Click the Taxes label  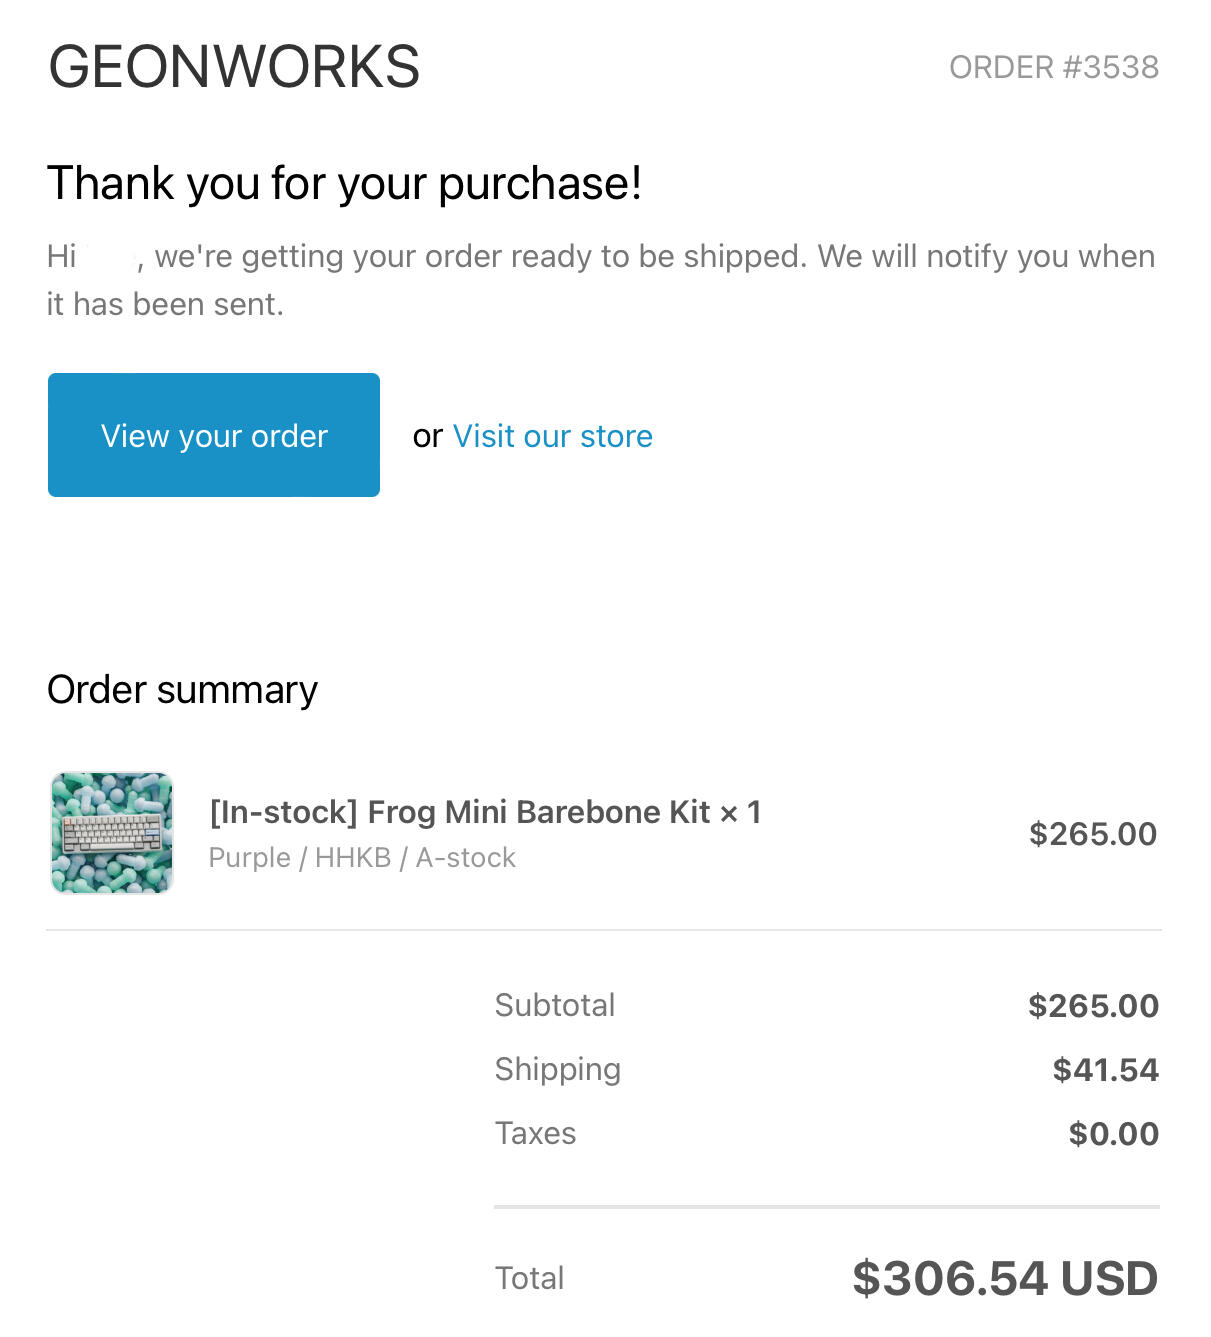point(535,1133)
